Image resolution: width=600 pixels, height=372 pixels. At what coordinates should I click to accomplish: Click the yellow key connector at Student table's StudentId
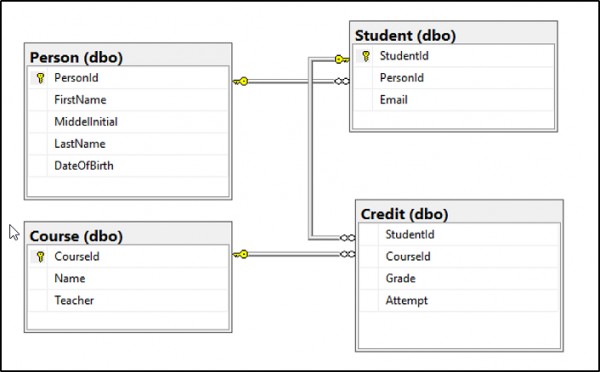click(x=342, y=59)
